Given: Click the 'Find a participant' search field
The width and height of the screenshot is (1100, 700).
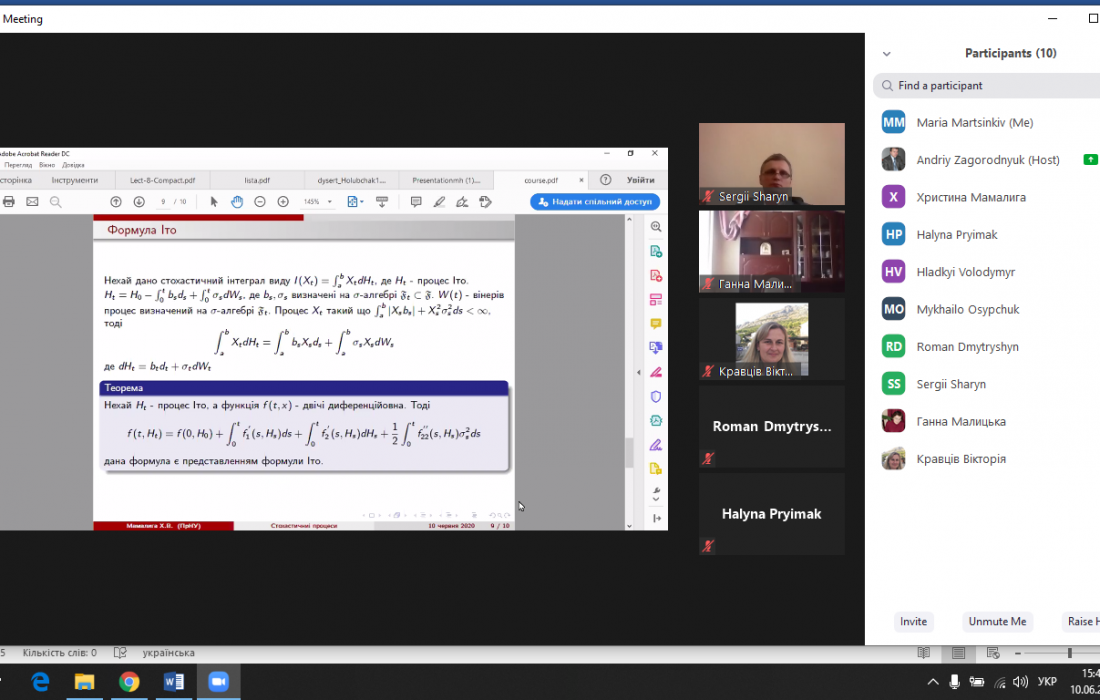Looking at the screenshot, I should point(985,86).
